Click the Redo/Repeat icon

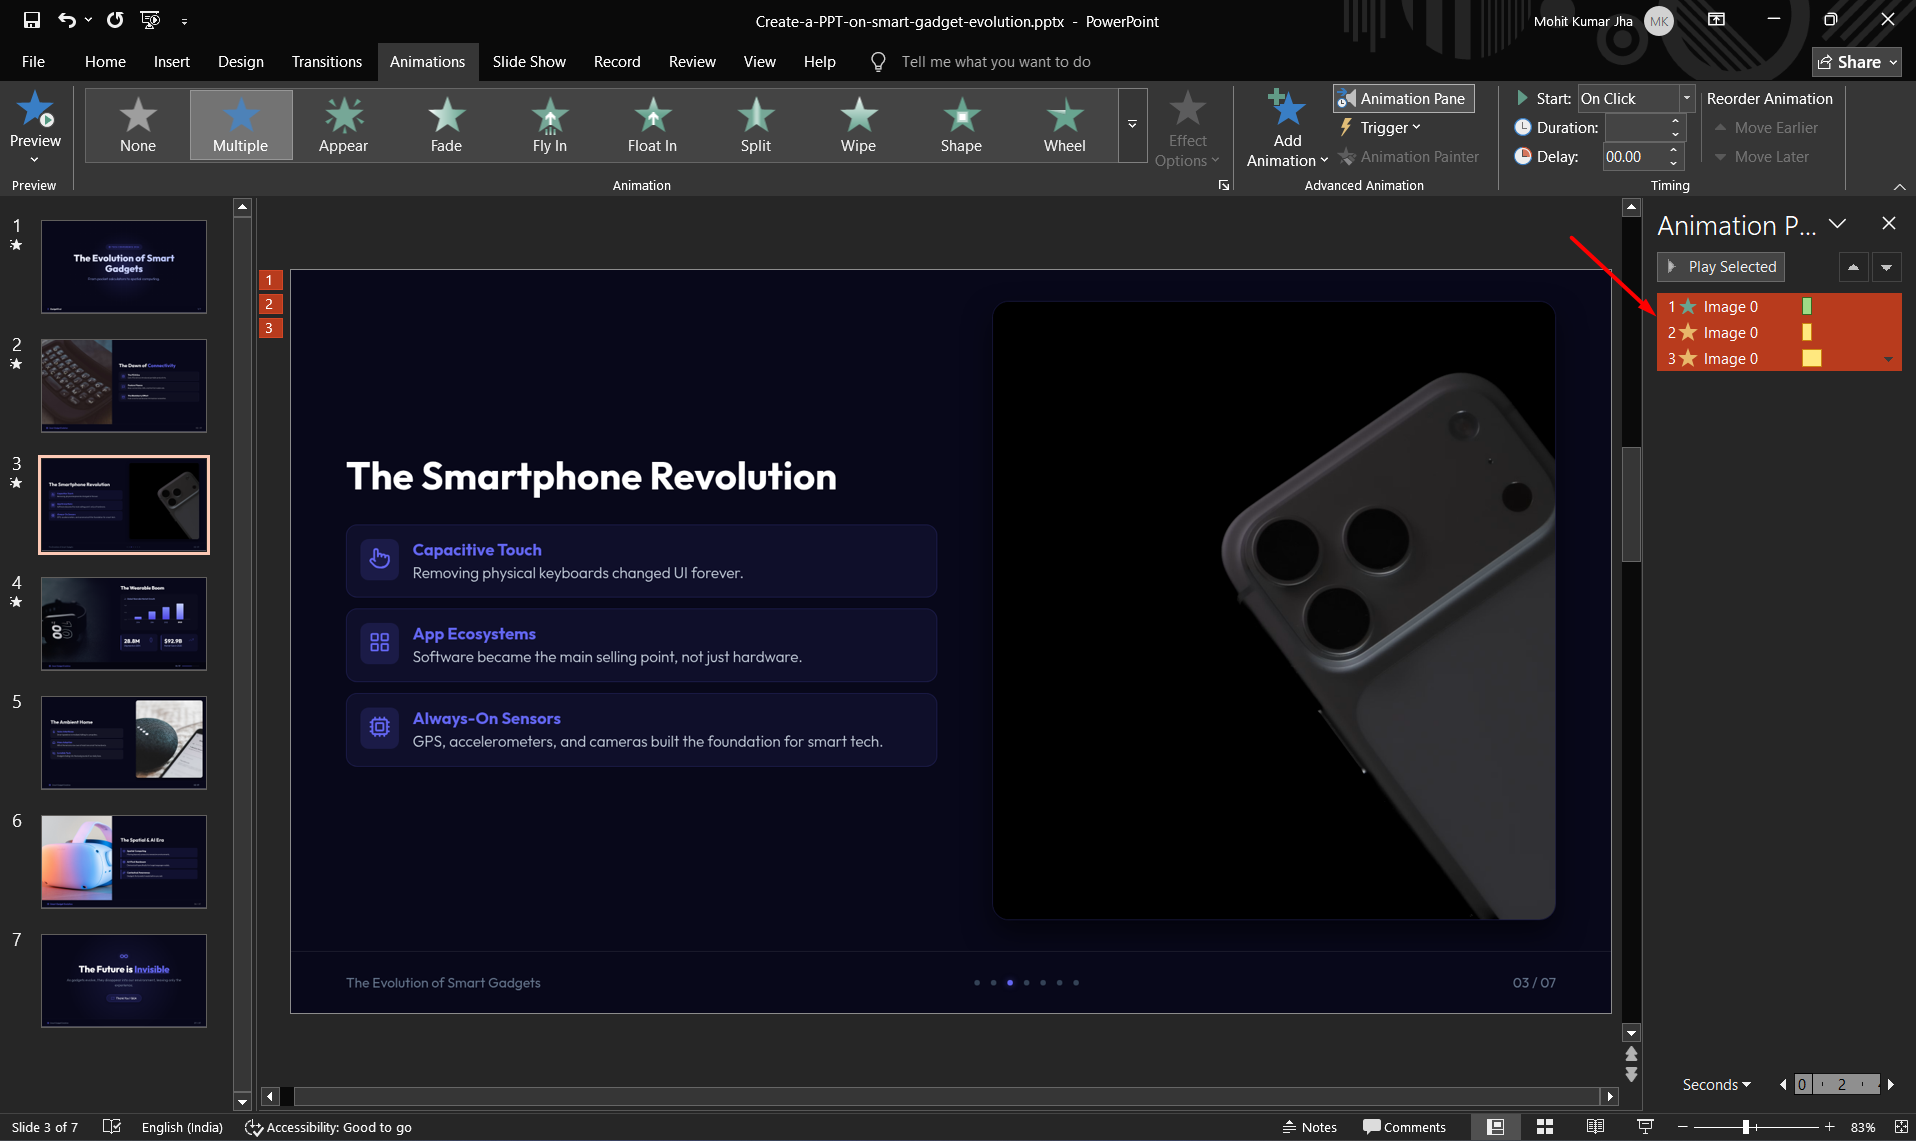[x=115, y=20]
